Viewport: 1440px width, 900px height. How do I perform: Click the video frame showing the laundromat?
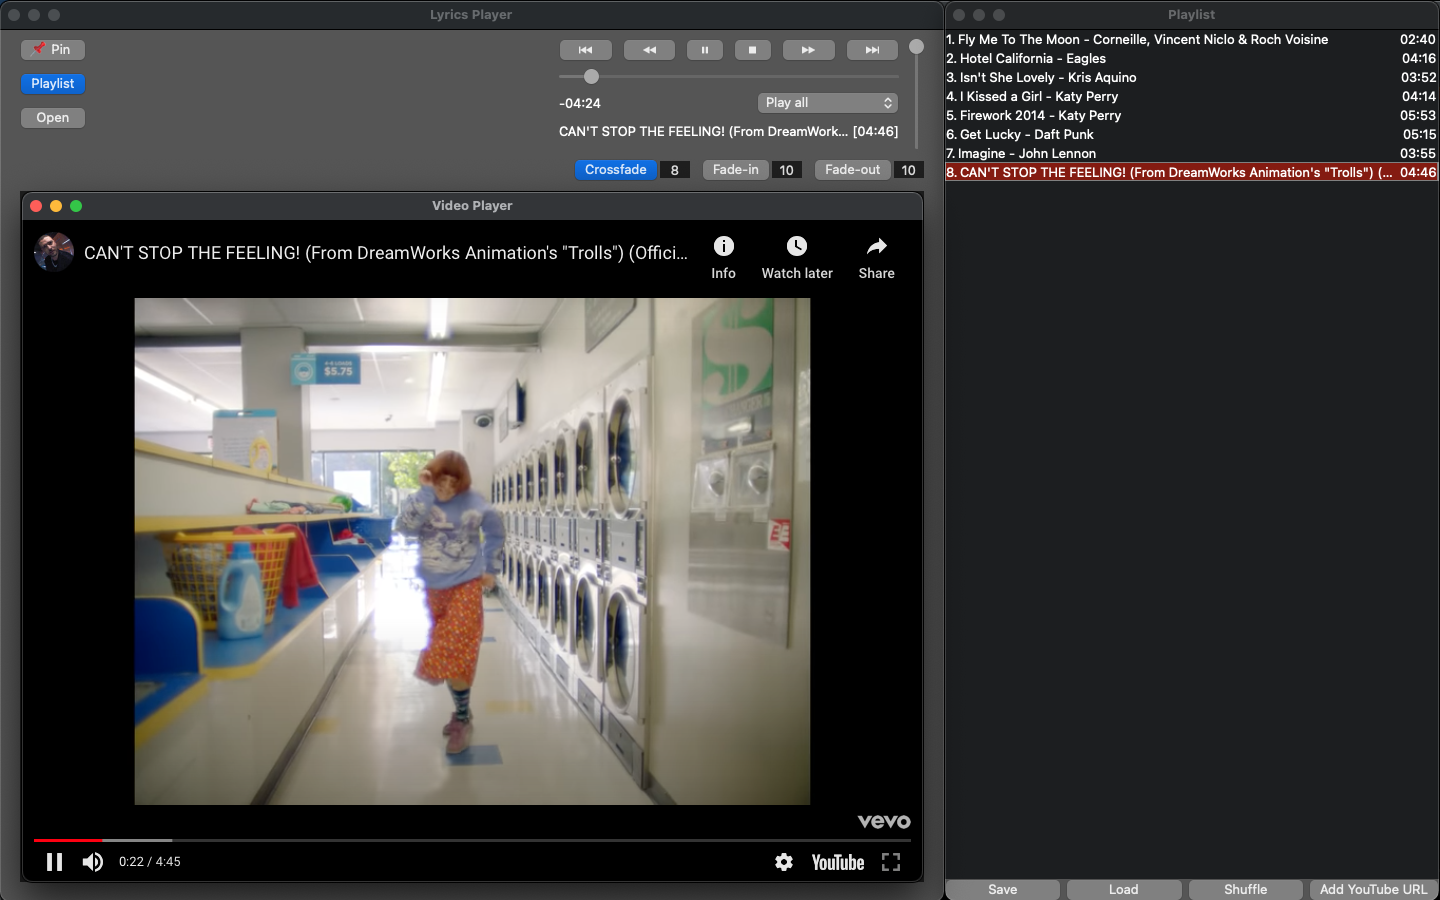point(472,551)
